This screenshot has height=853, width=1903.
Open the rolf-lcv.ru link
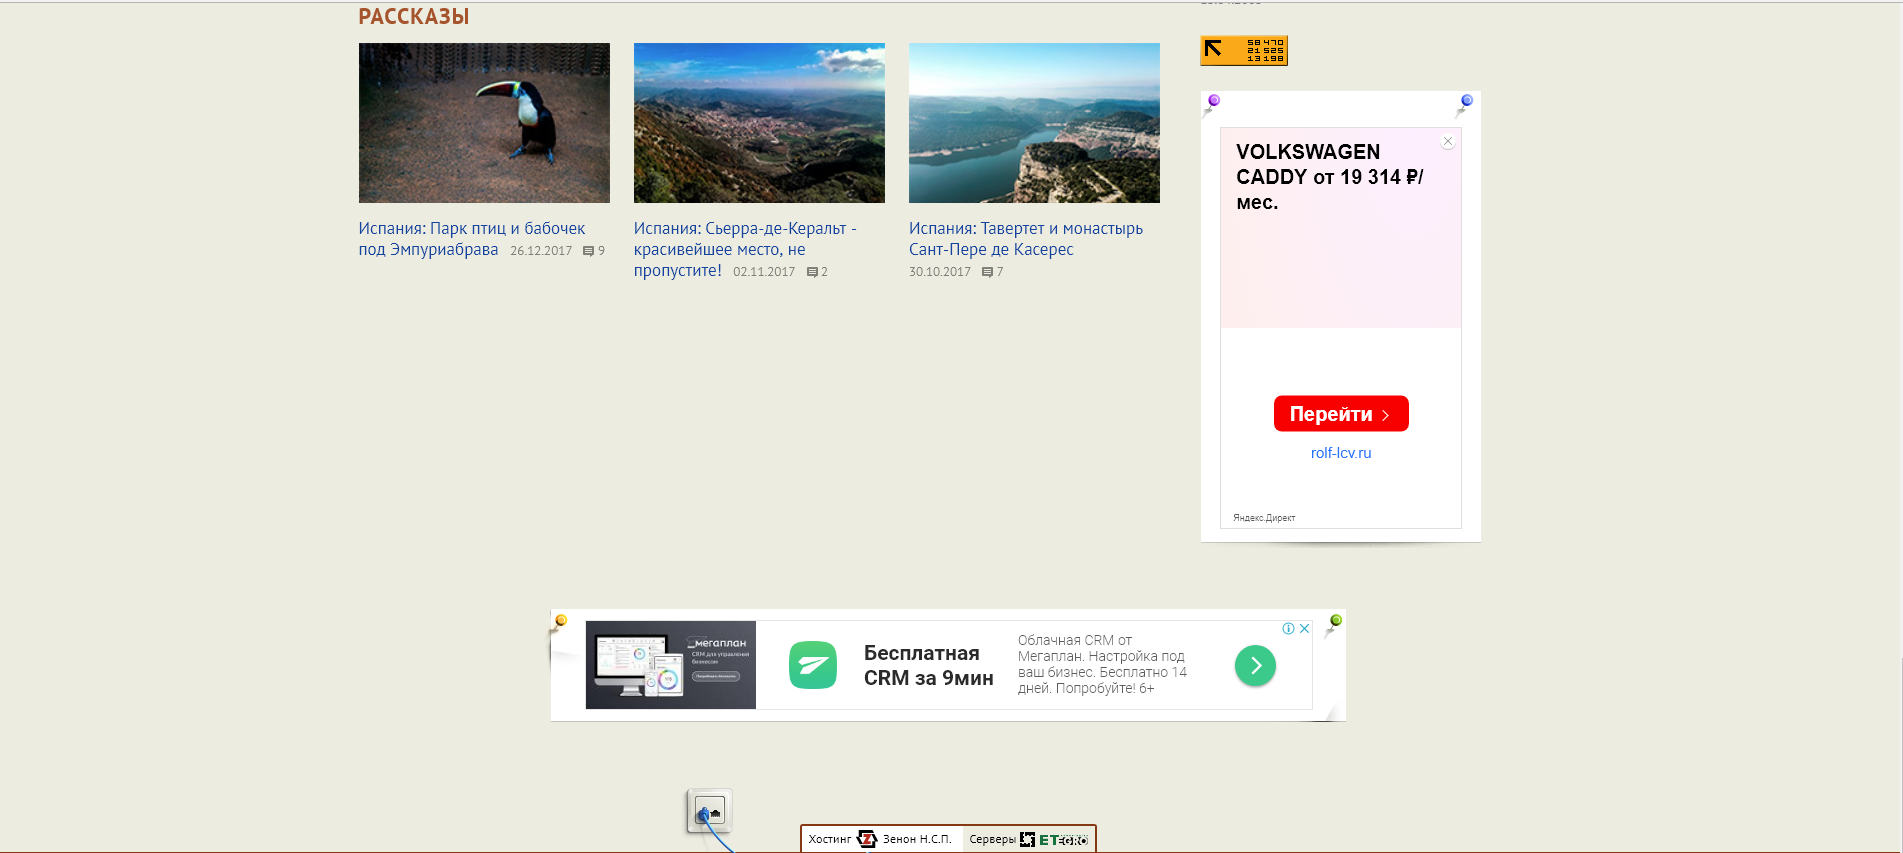point(1340,453)
